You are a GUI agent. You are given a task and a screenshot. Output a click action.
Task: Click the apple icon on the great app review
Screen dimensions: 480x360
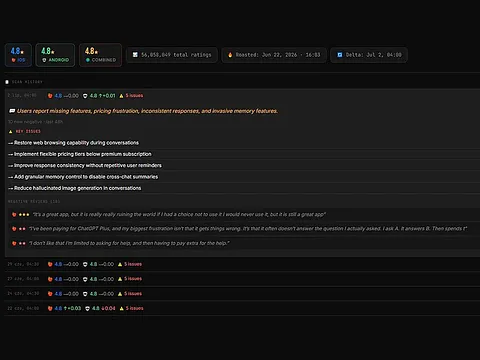pyautogui.click(x=14, y=215)
